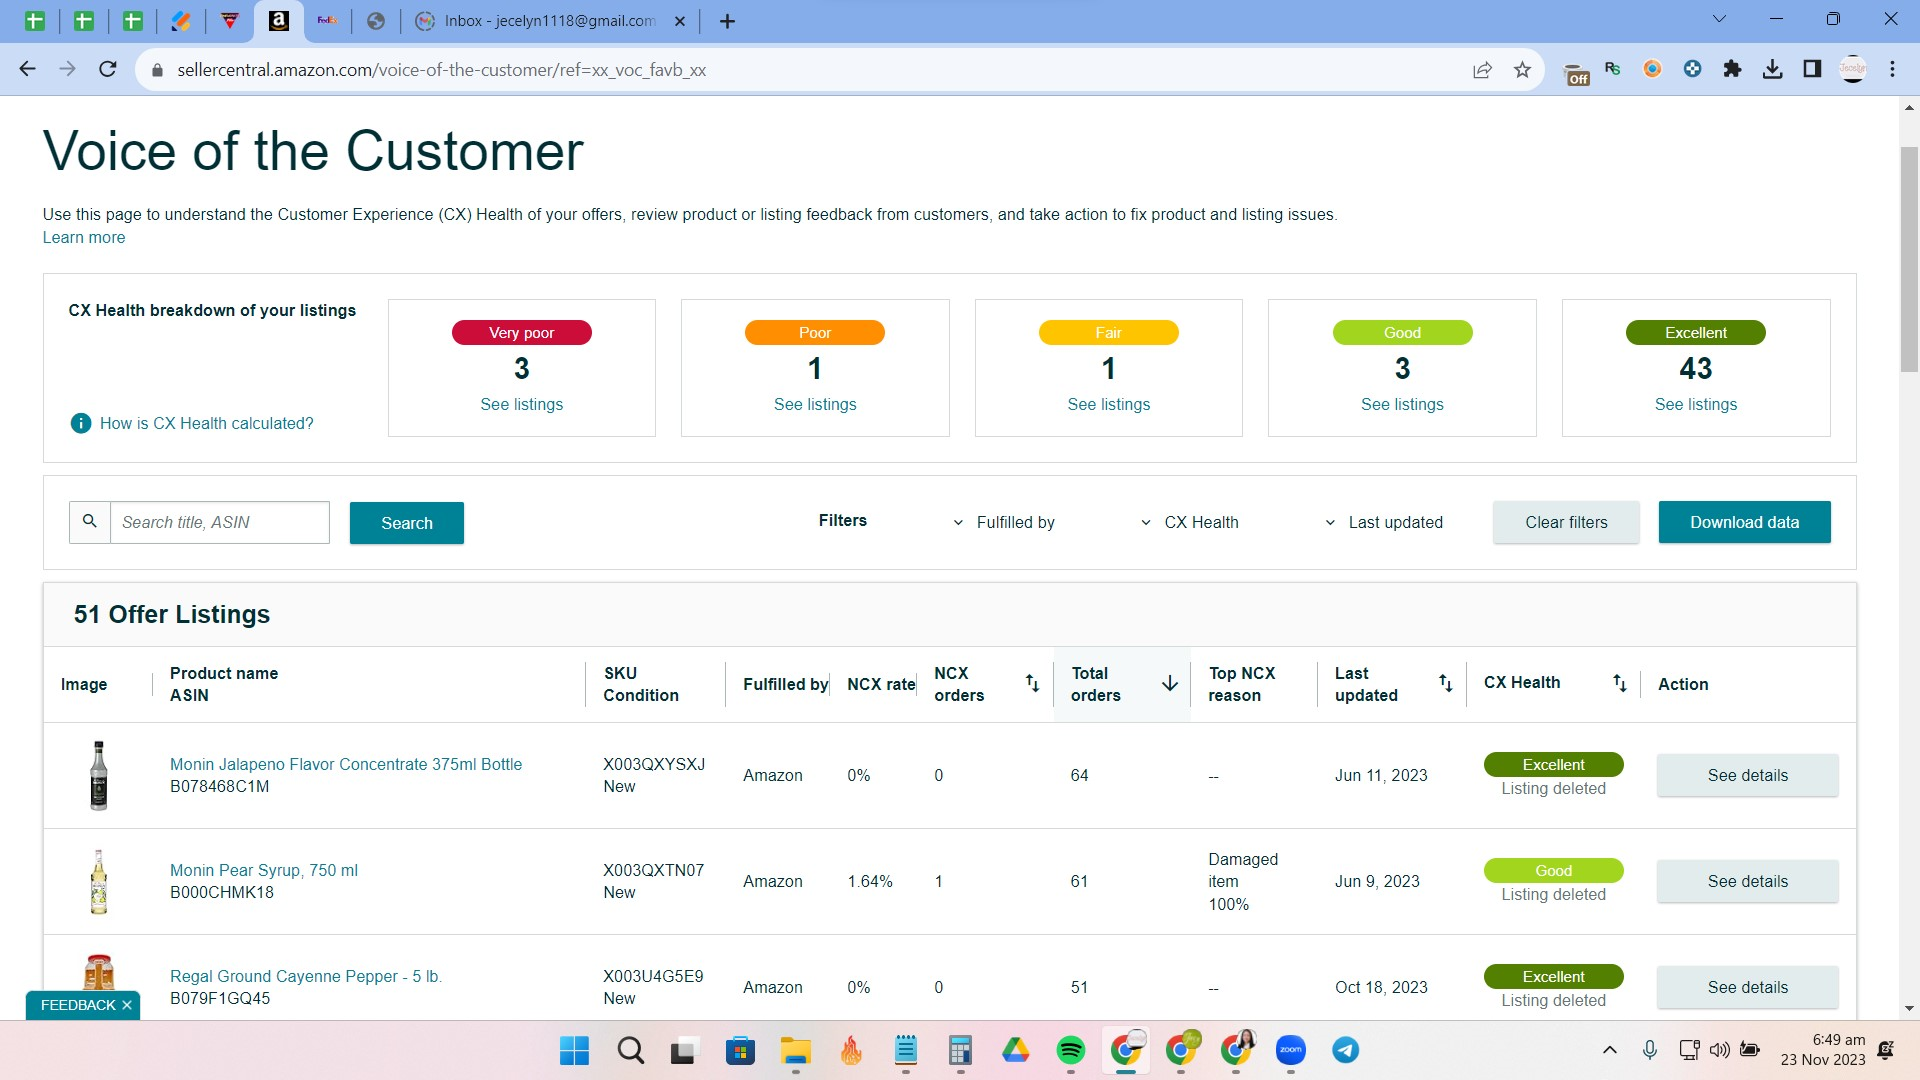Viewport: 1920px width, 1080px height.
Task: See listings with Poor CX Health
Action: [815, 404]
